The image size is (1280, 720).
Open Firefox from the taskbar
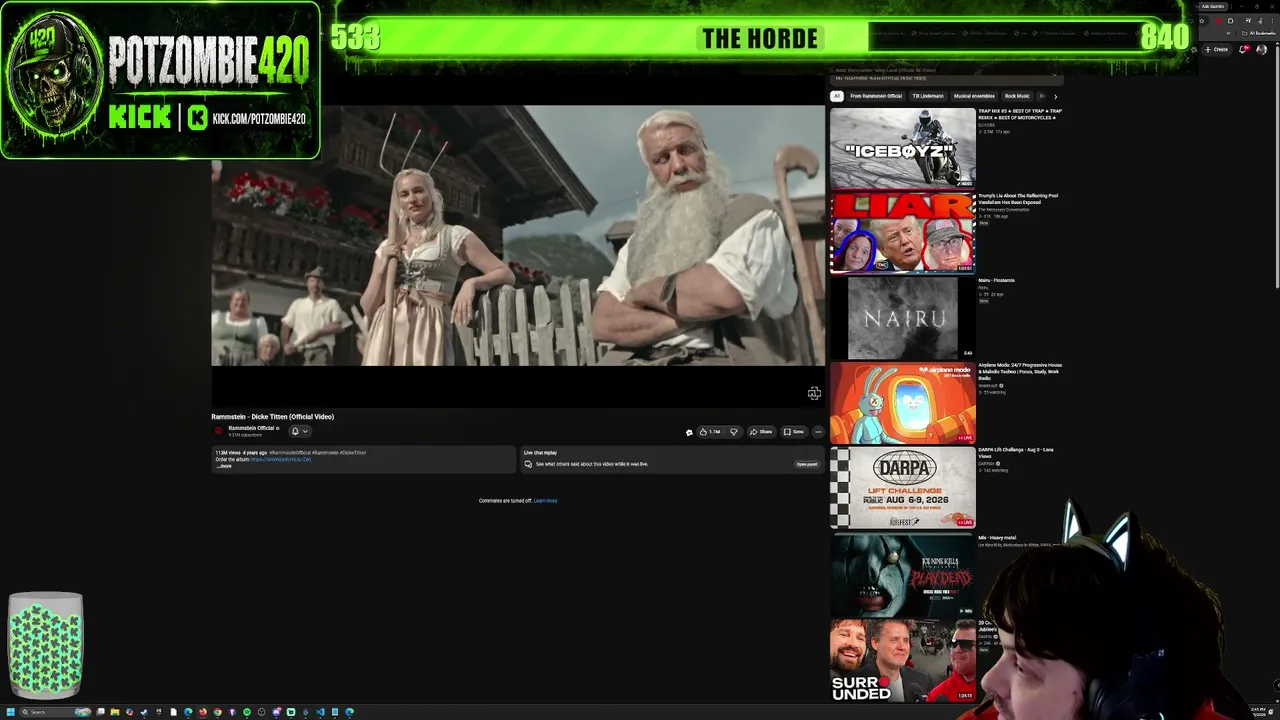pyautogui.click(x=202, y=712)
